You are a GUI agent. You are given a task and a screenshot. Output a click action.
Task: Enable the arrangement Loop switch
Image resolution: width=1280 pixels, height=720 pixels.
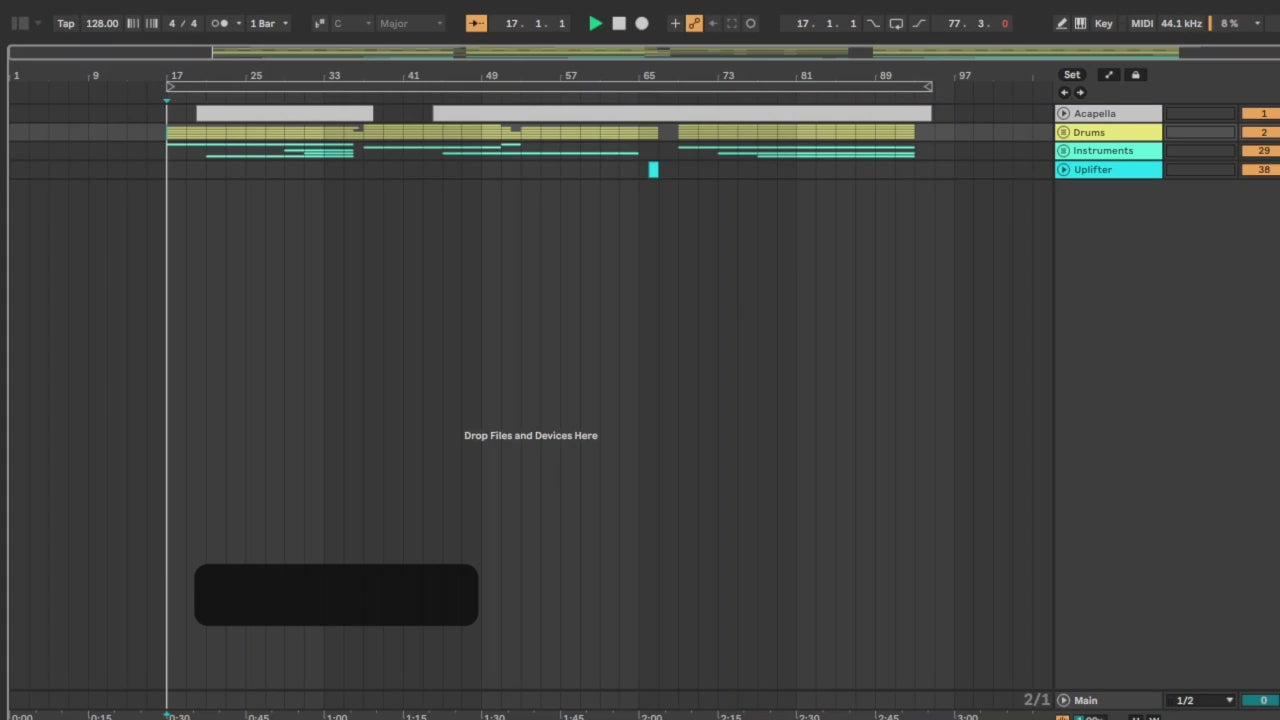click(x=896, y=23)
